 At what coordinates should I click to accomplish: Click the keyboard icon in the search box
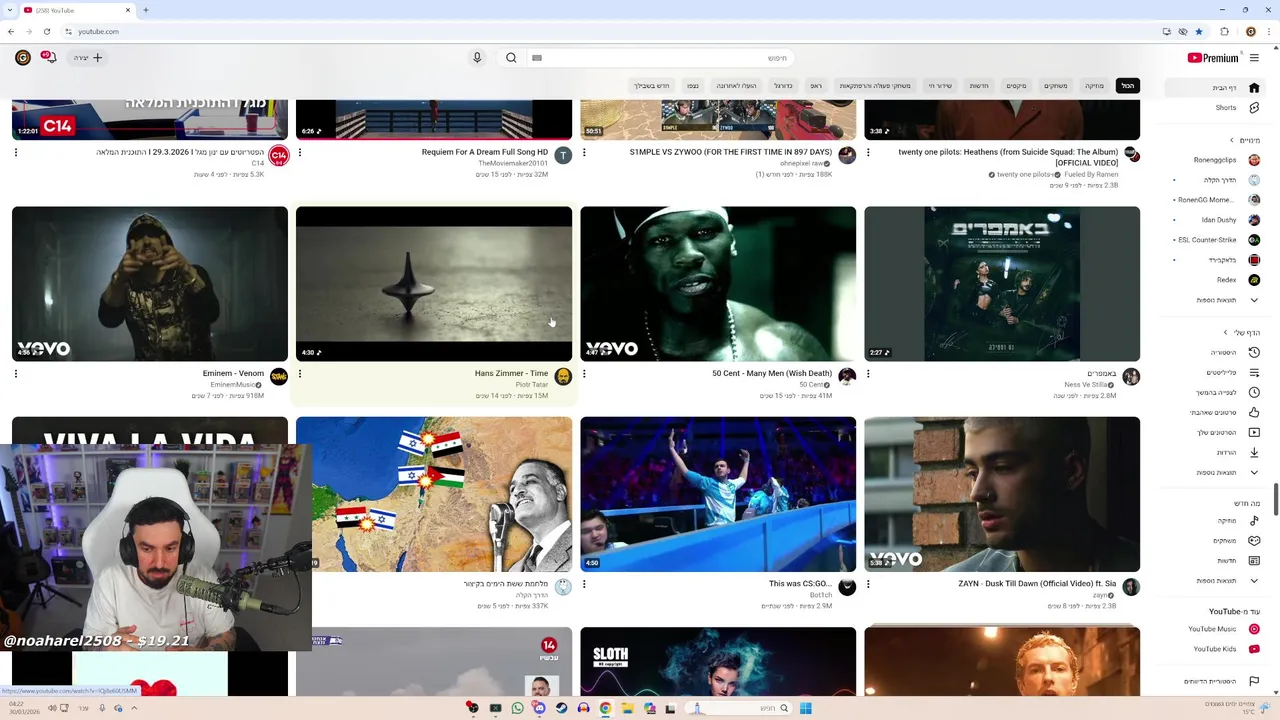pos(536,58)
